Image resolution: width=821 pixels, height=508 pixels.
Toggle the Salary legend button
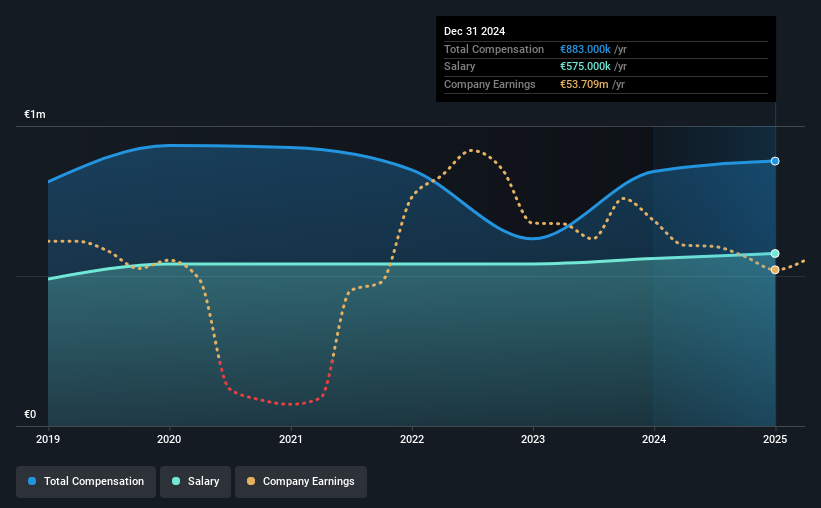click(195, 481)
